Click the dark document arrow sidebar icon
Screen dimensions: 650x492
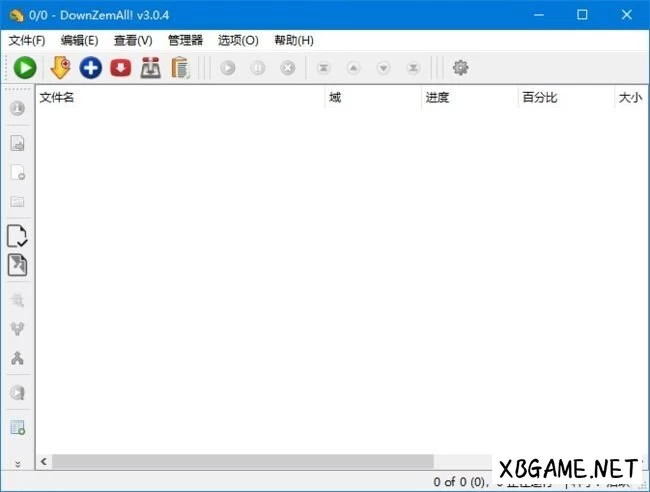(x=17, y=265)
